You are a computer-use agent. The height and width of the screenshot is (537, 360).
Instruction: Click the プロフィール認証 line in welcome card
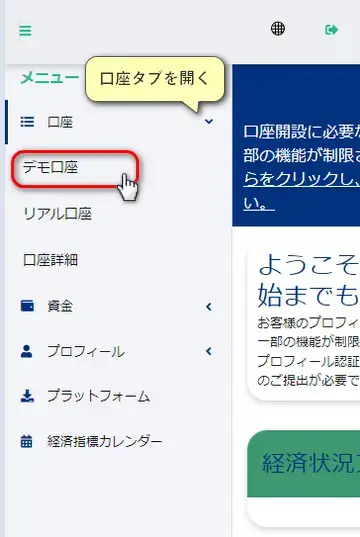[x=308, y=361]
